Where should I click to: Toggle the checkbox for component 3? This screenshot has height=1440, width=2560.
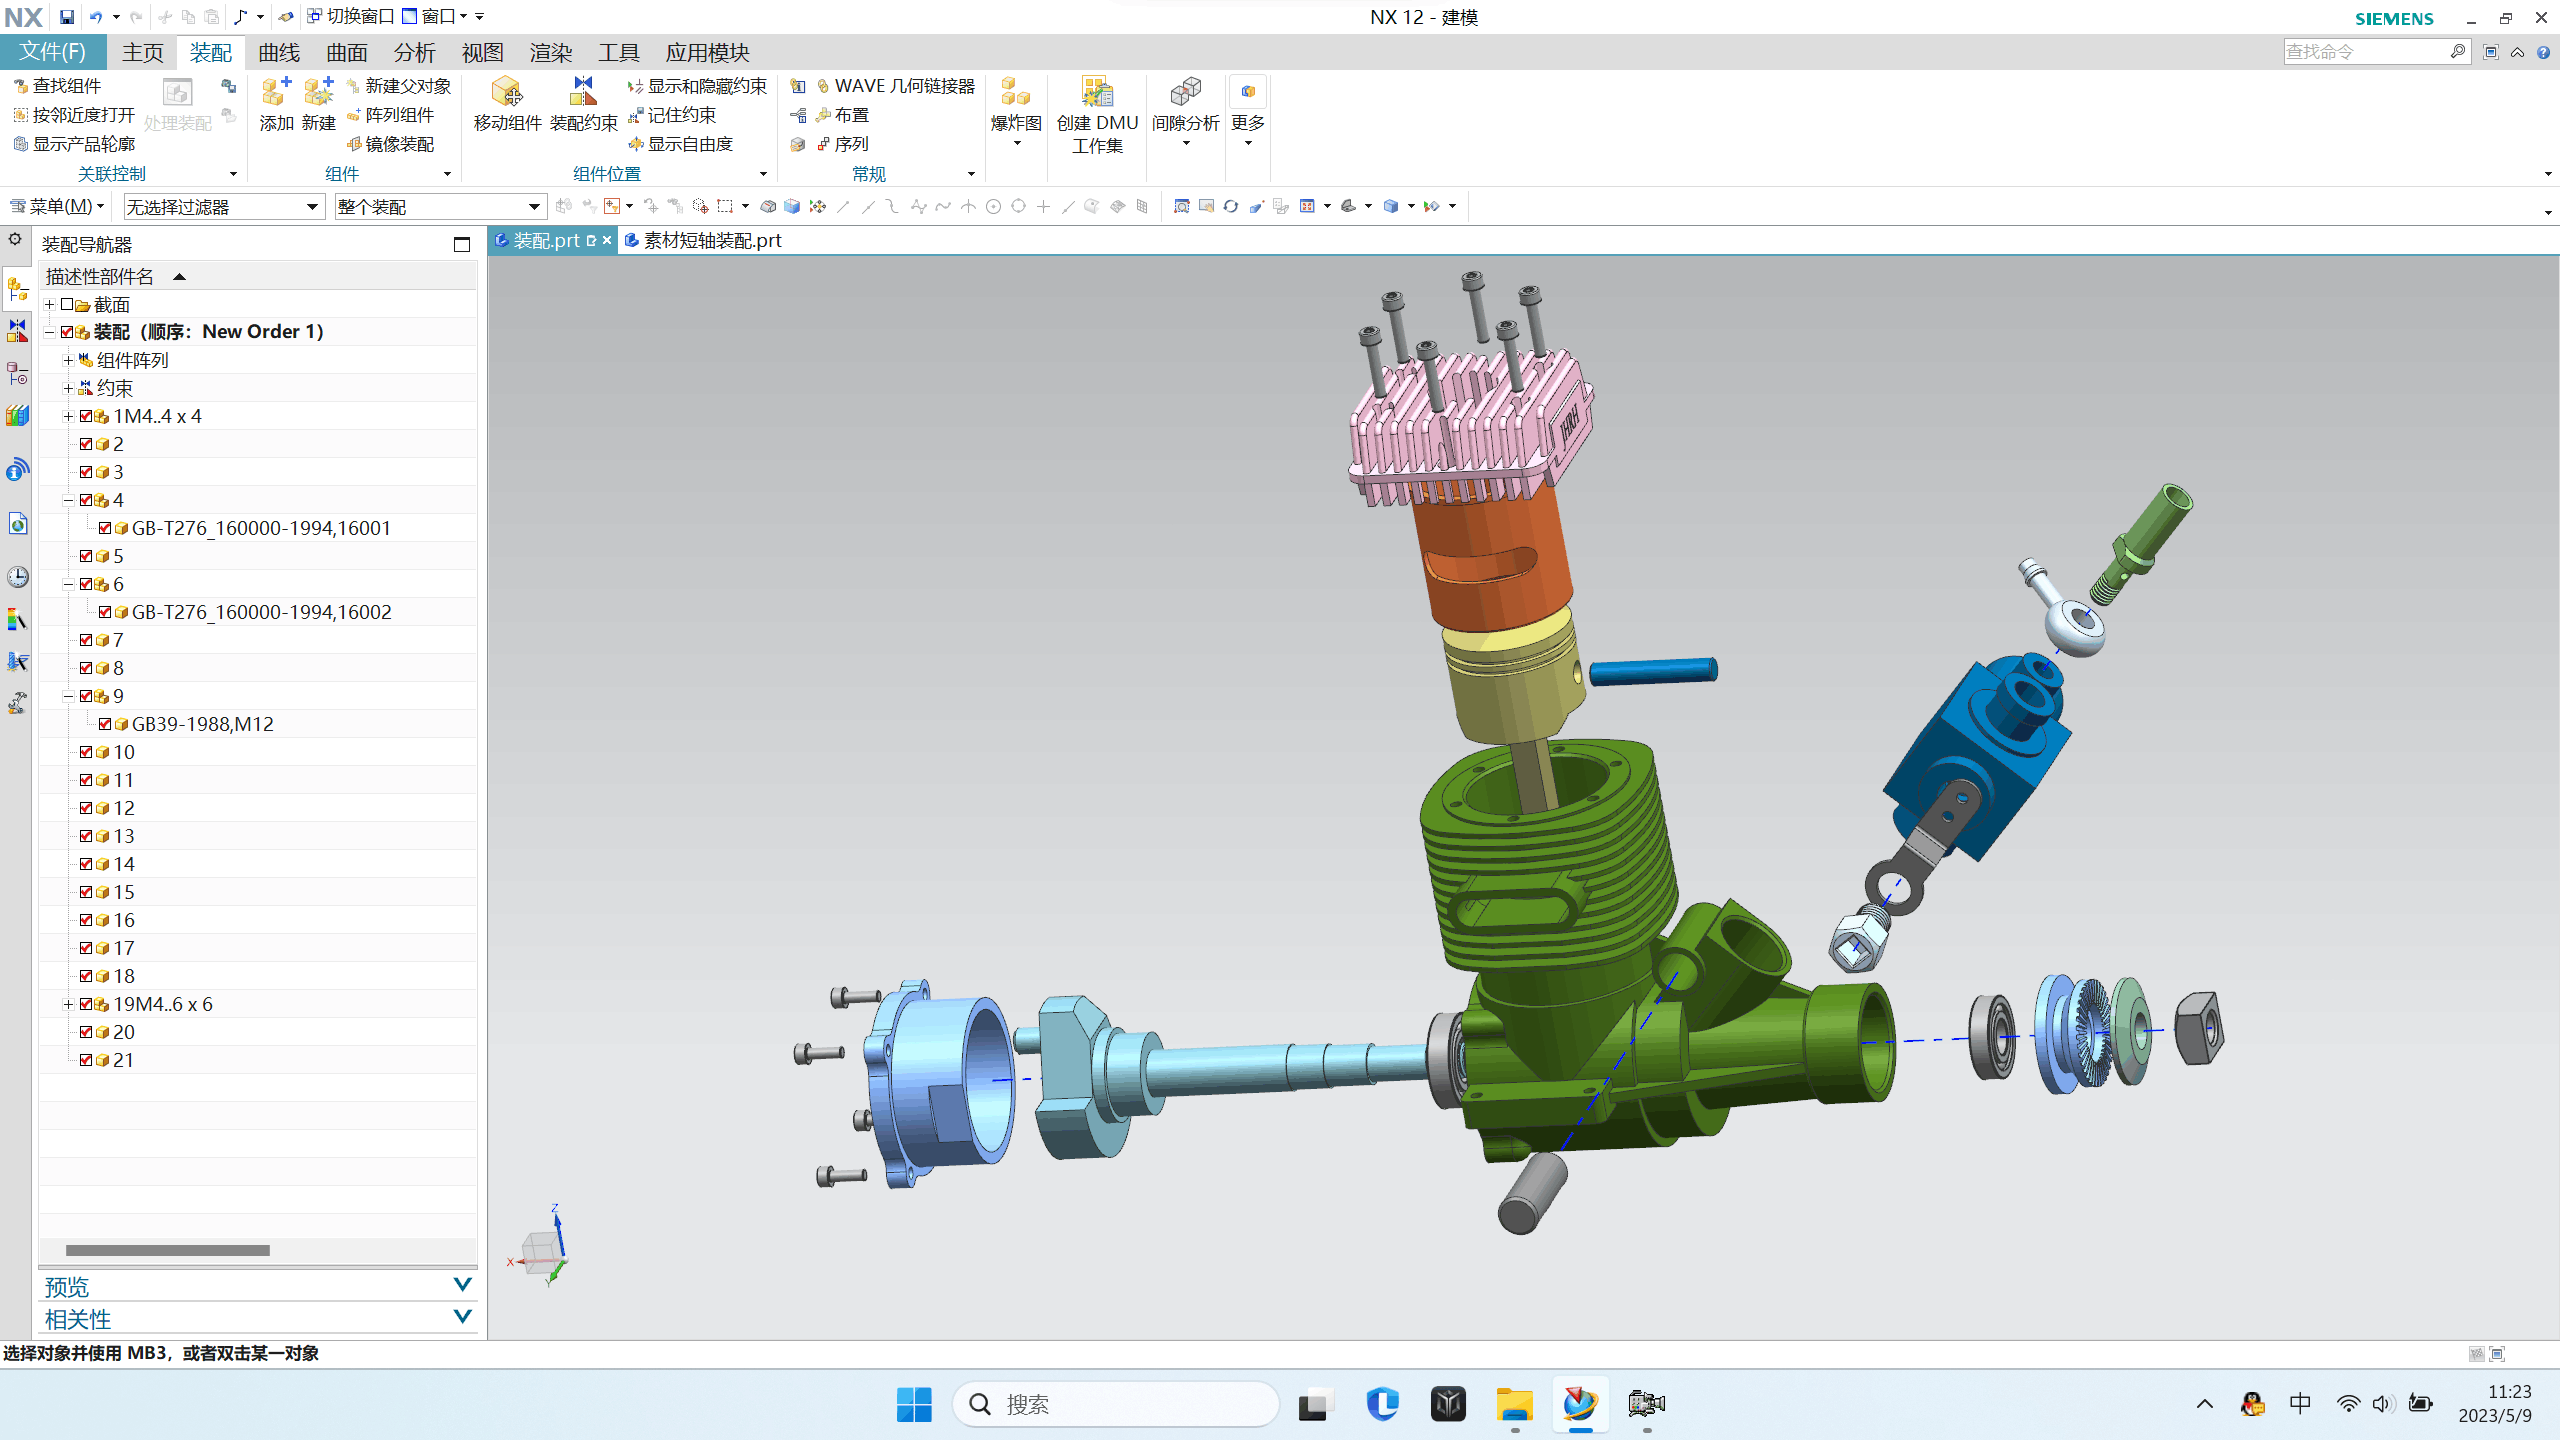click(86, 472)
